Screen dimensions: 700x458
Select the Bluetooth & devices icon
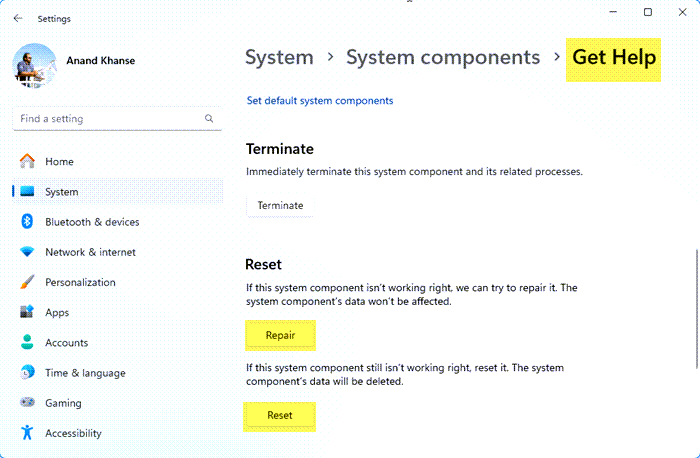(27, 222)
